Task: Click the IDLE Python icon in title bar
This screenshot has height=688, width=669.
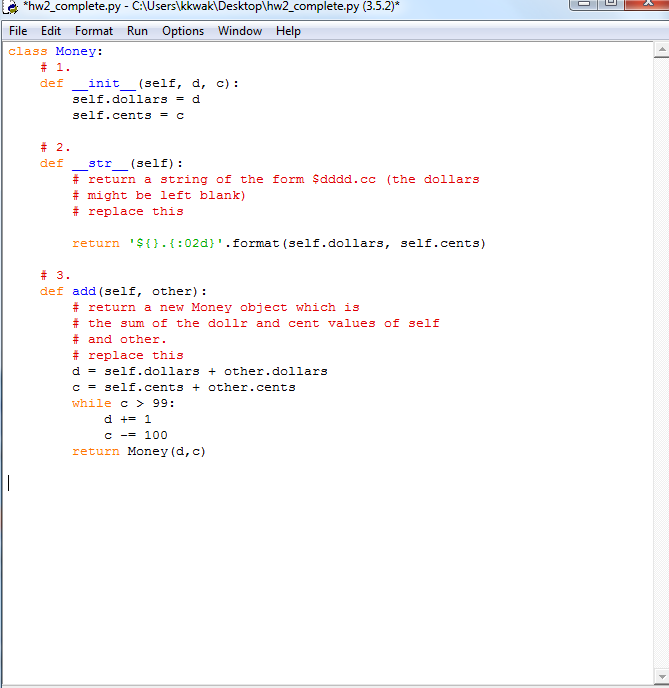Action: [x=11, y=7]
